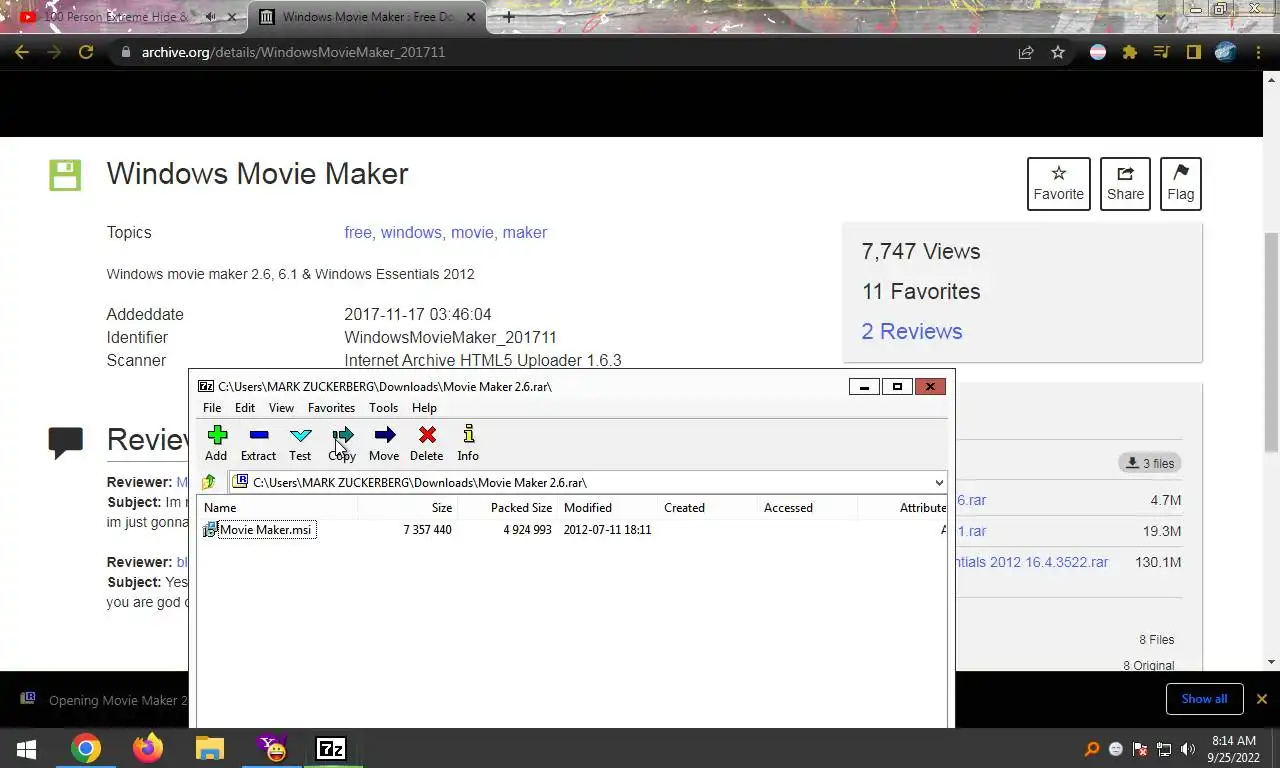Click the 7-Zip taskbar icon
Viewport: 1280px width, 768px height.
[331, 748]
